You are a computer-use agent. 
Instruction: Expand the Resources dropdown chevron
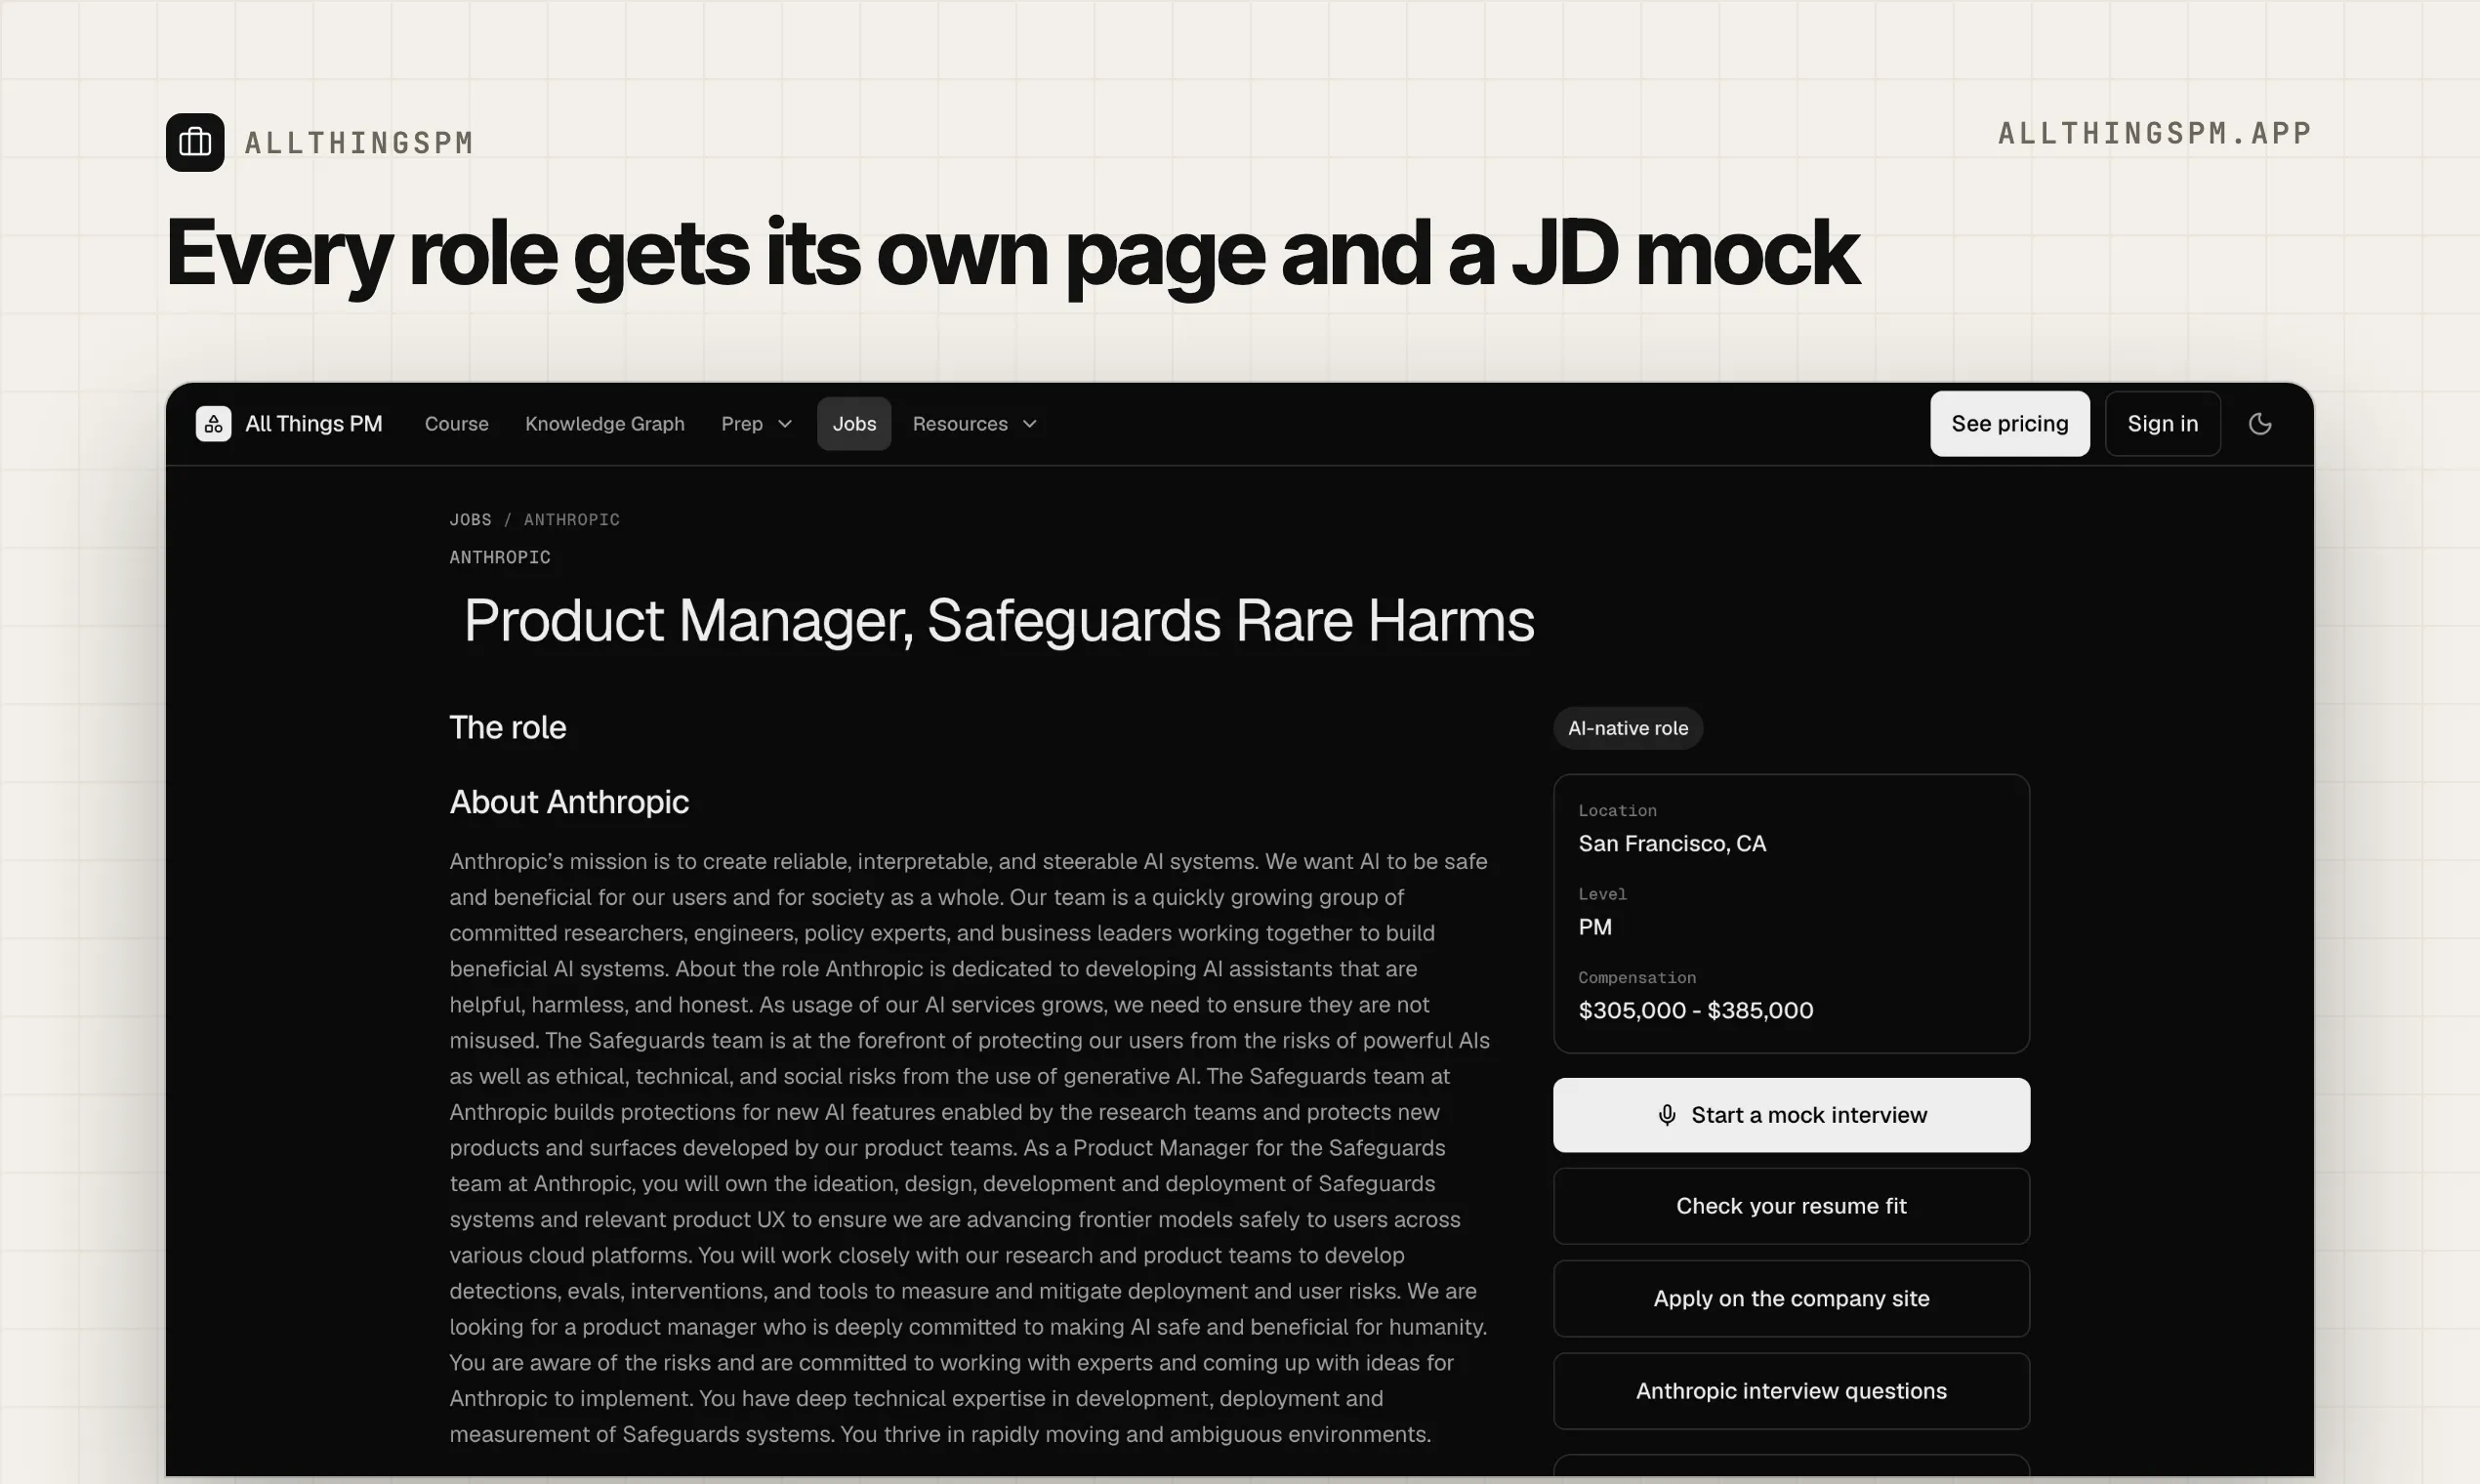pos(1030,424)
